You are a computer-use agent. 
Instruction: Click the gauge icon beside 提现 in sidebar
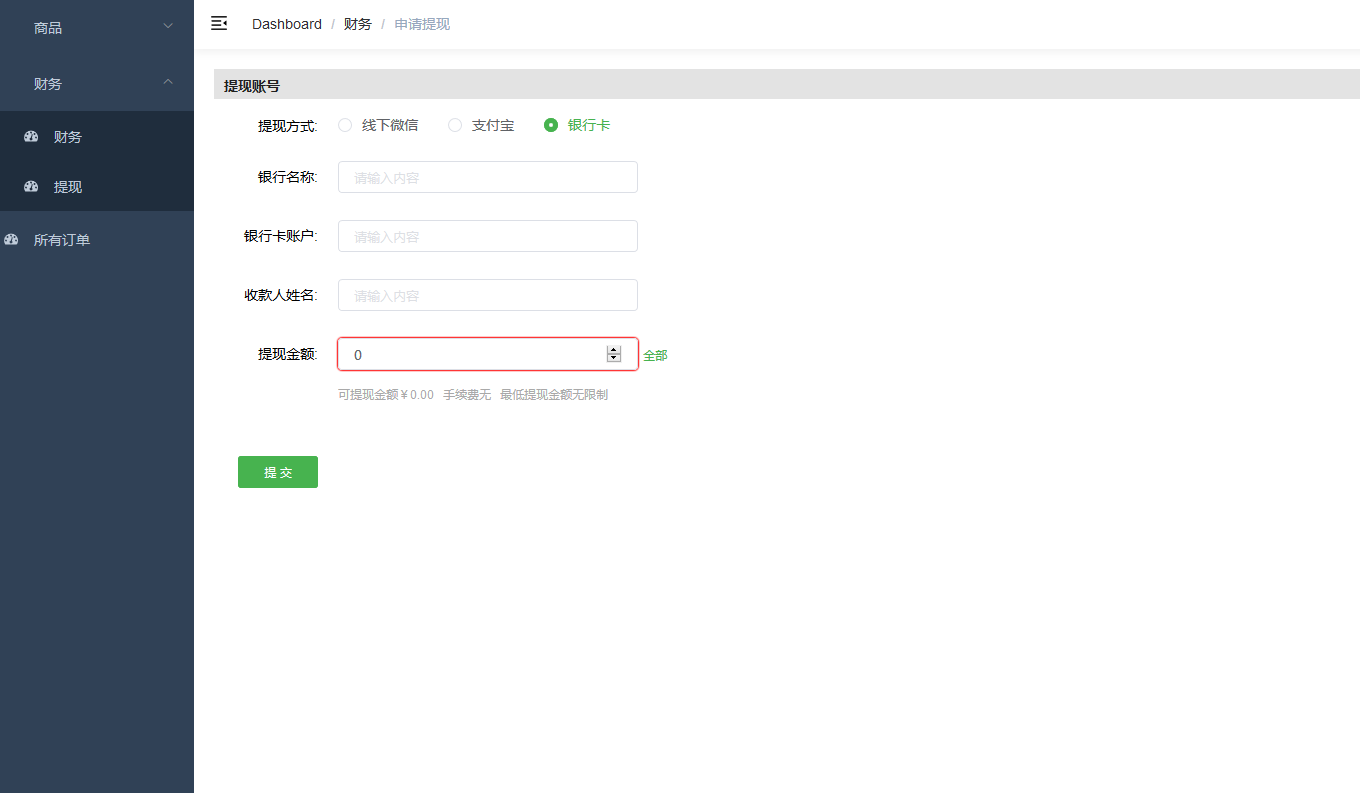[x=31, y=187]
